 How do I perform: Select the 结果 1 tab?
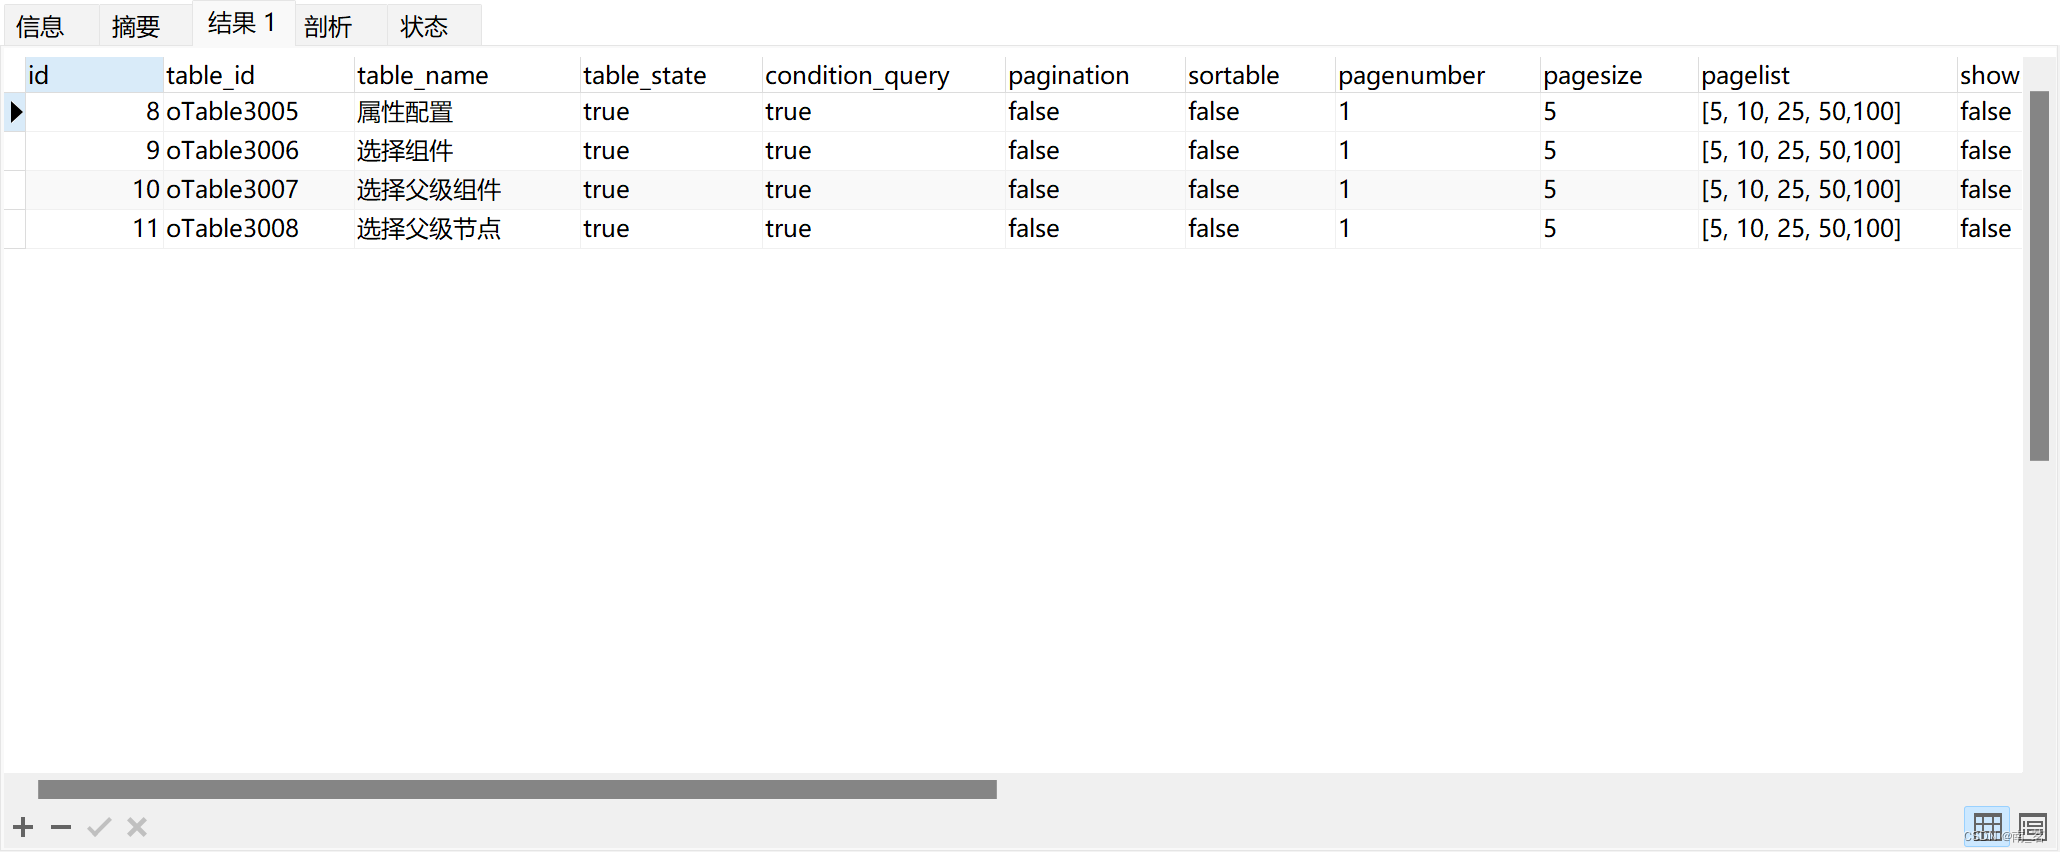242,23
